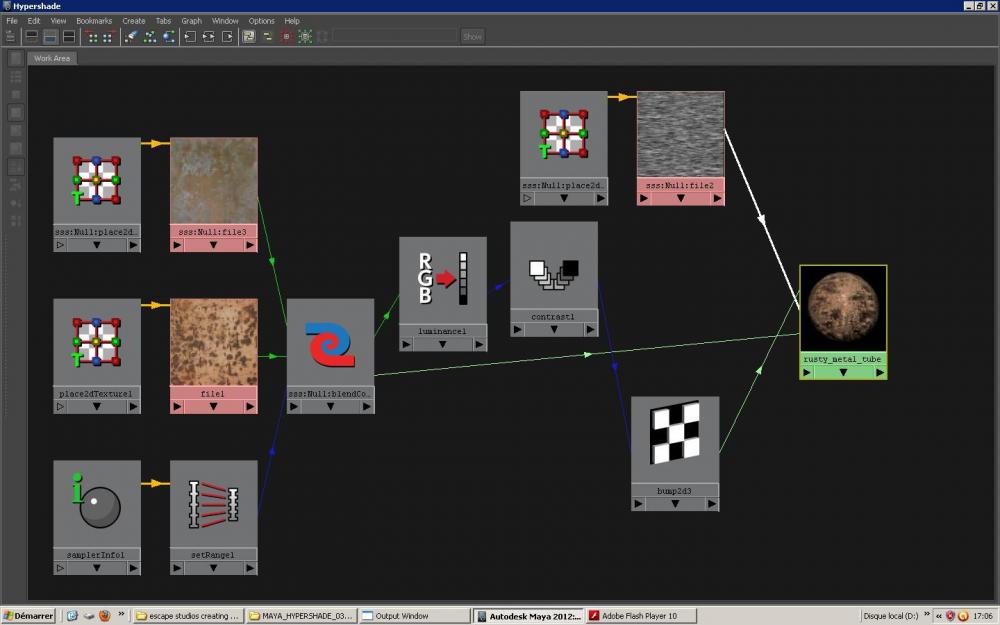Click the Clear Graph eraser icon
This screenshot has height=625, width=1000.
(x=130, y=36)
